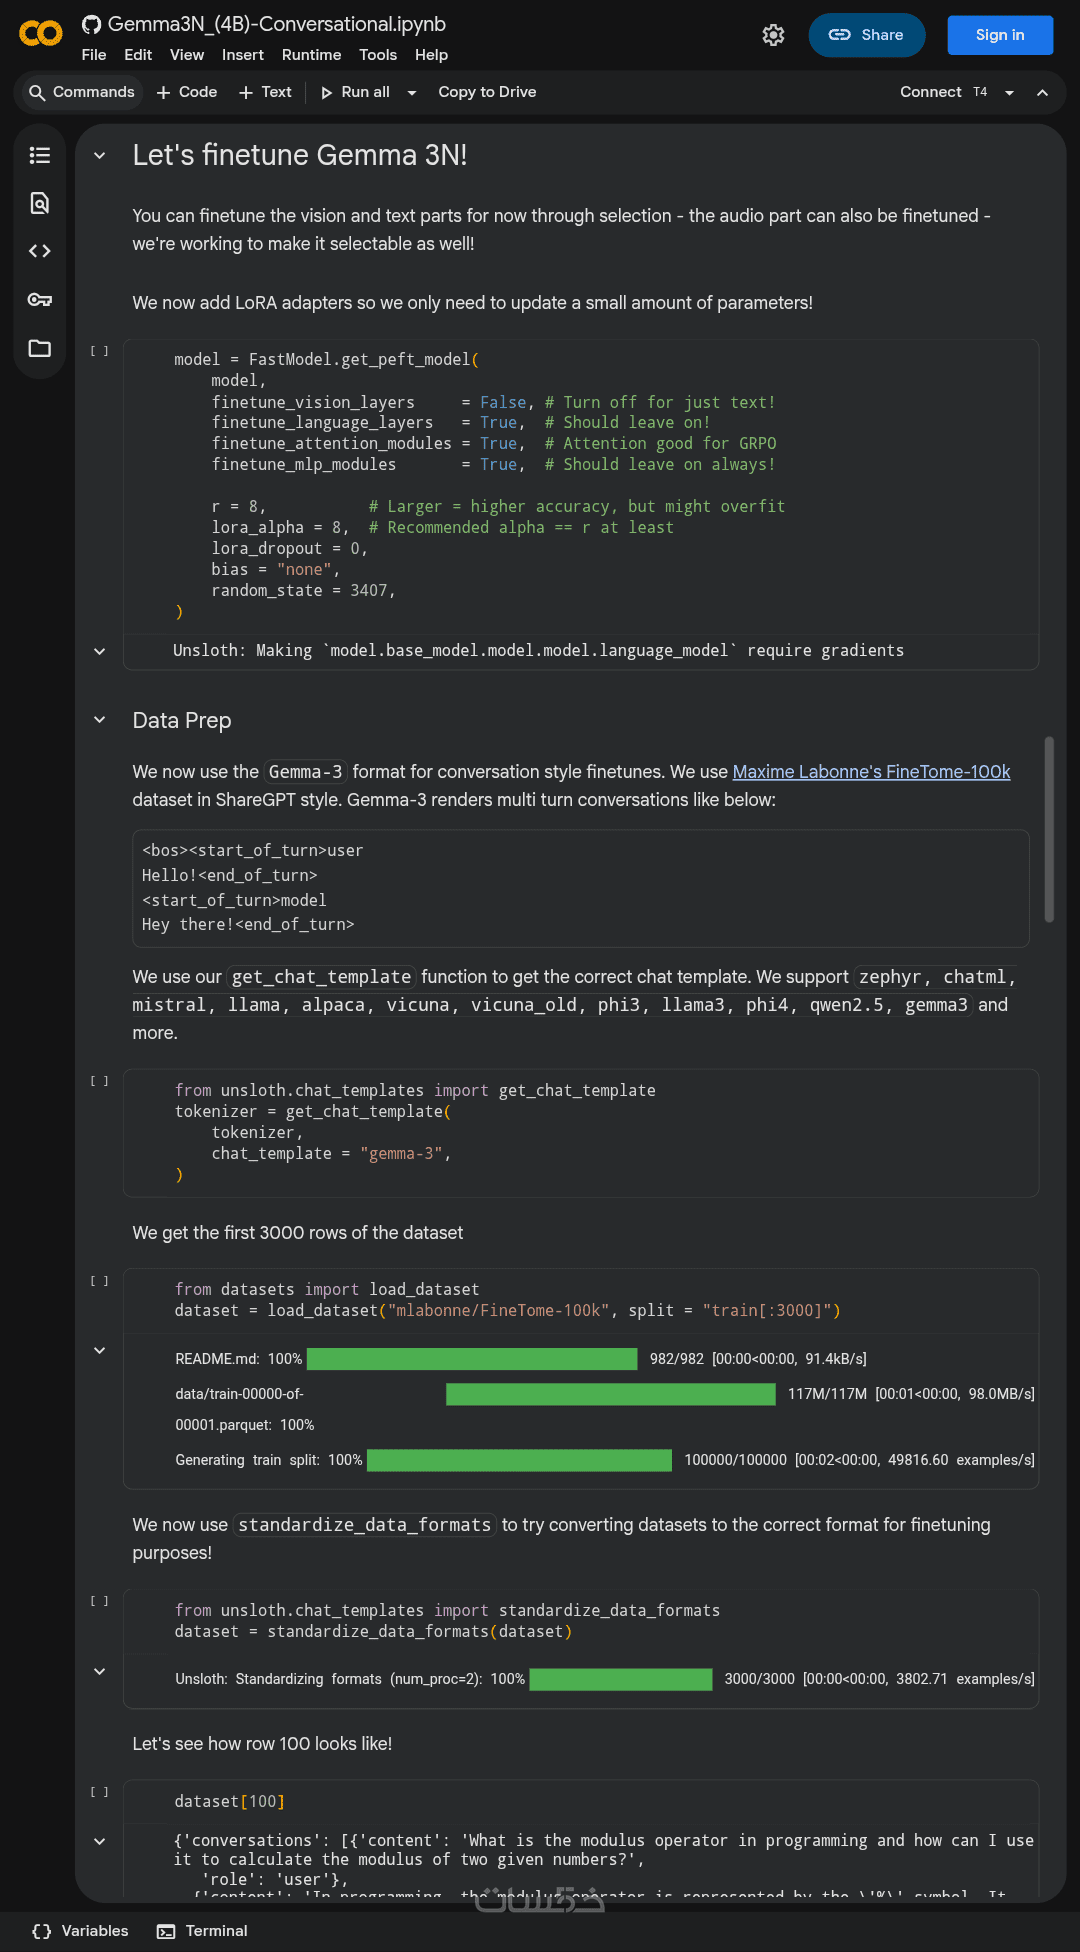
Task: Open the secrets key icon
Action: coord(40,300)
